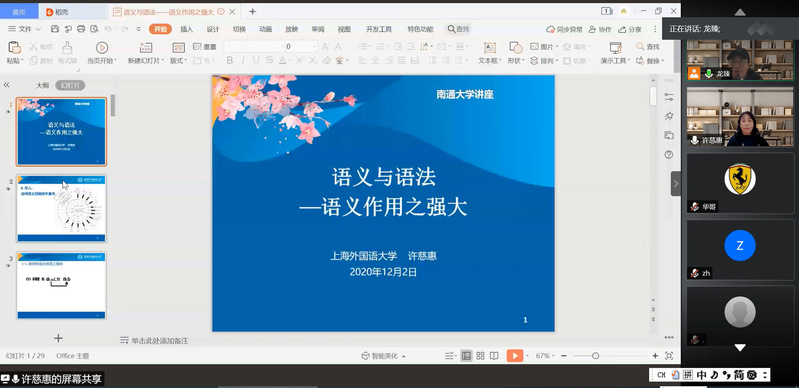Open the 审阅 ribbon tab
The image size is (799, 388).
(318, 29)
